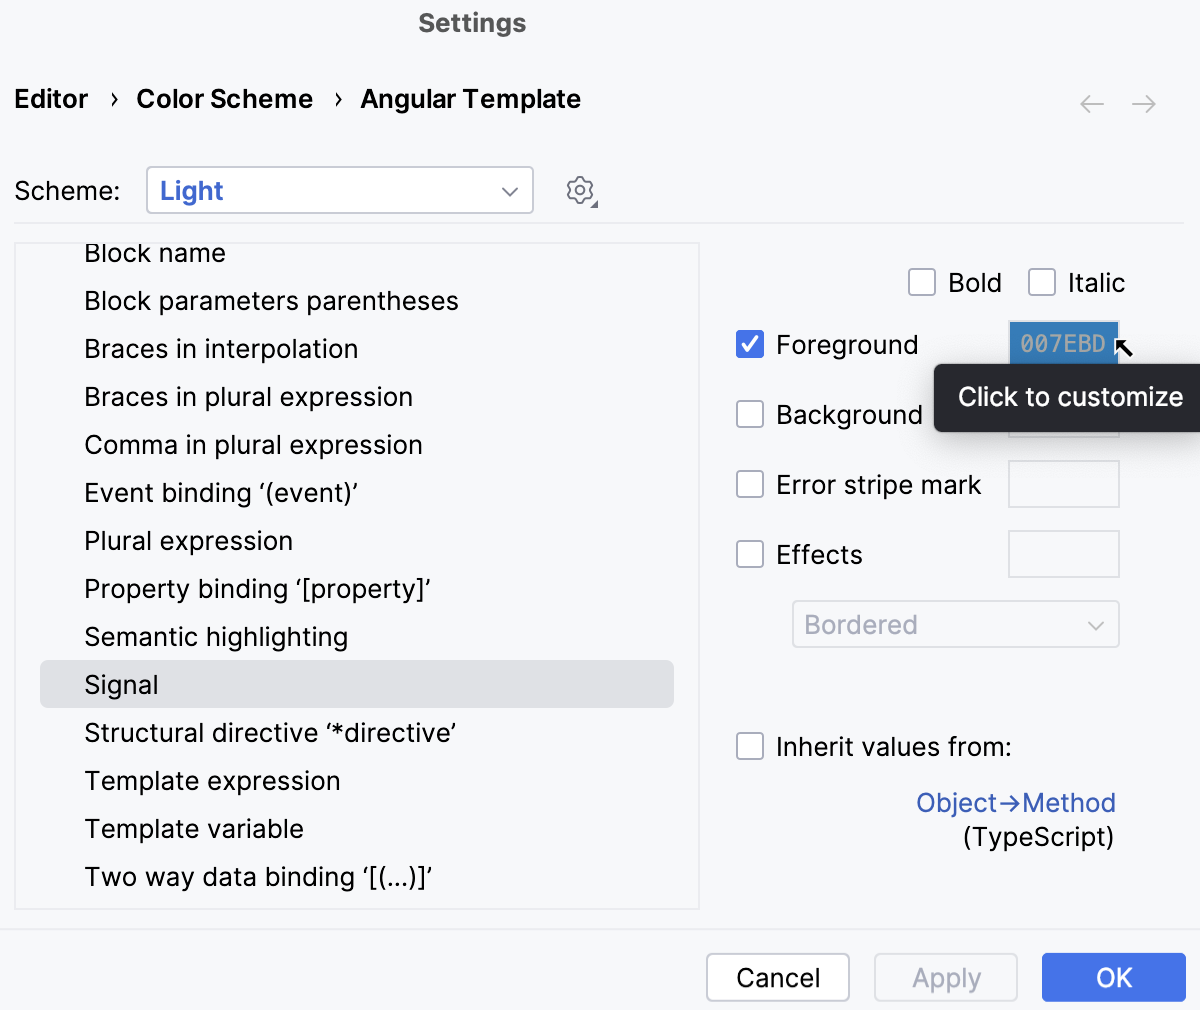Select Property binding '[property]' item
The image size is (1200, 1010).
click(x=257, y=589)
